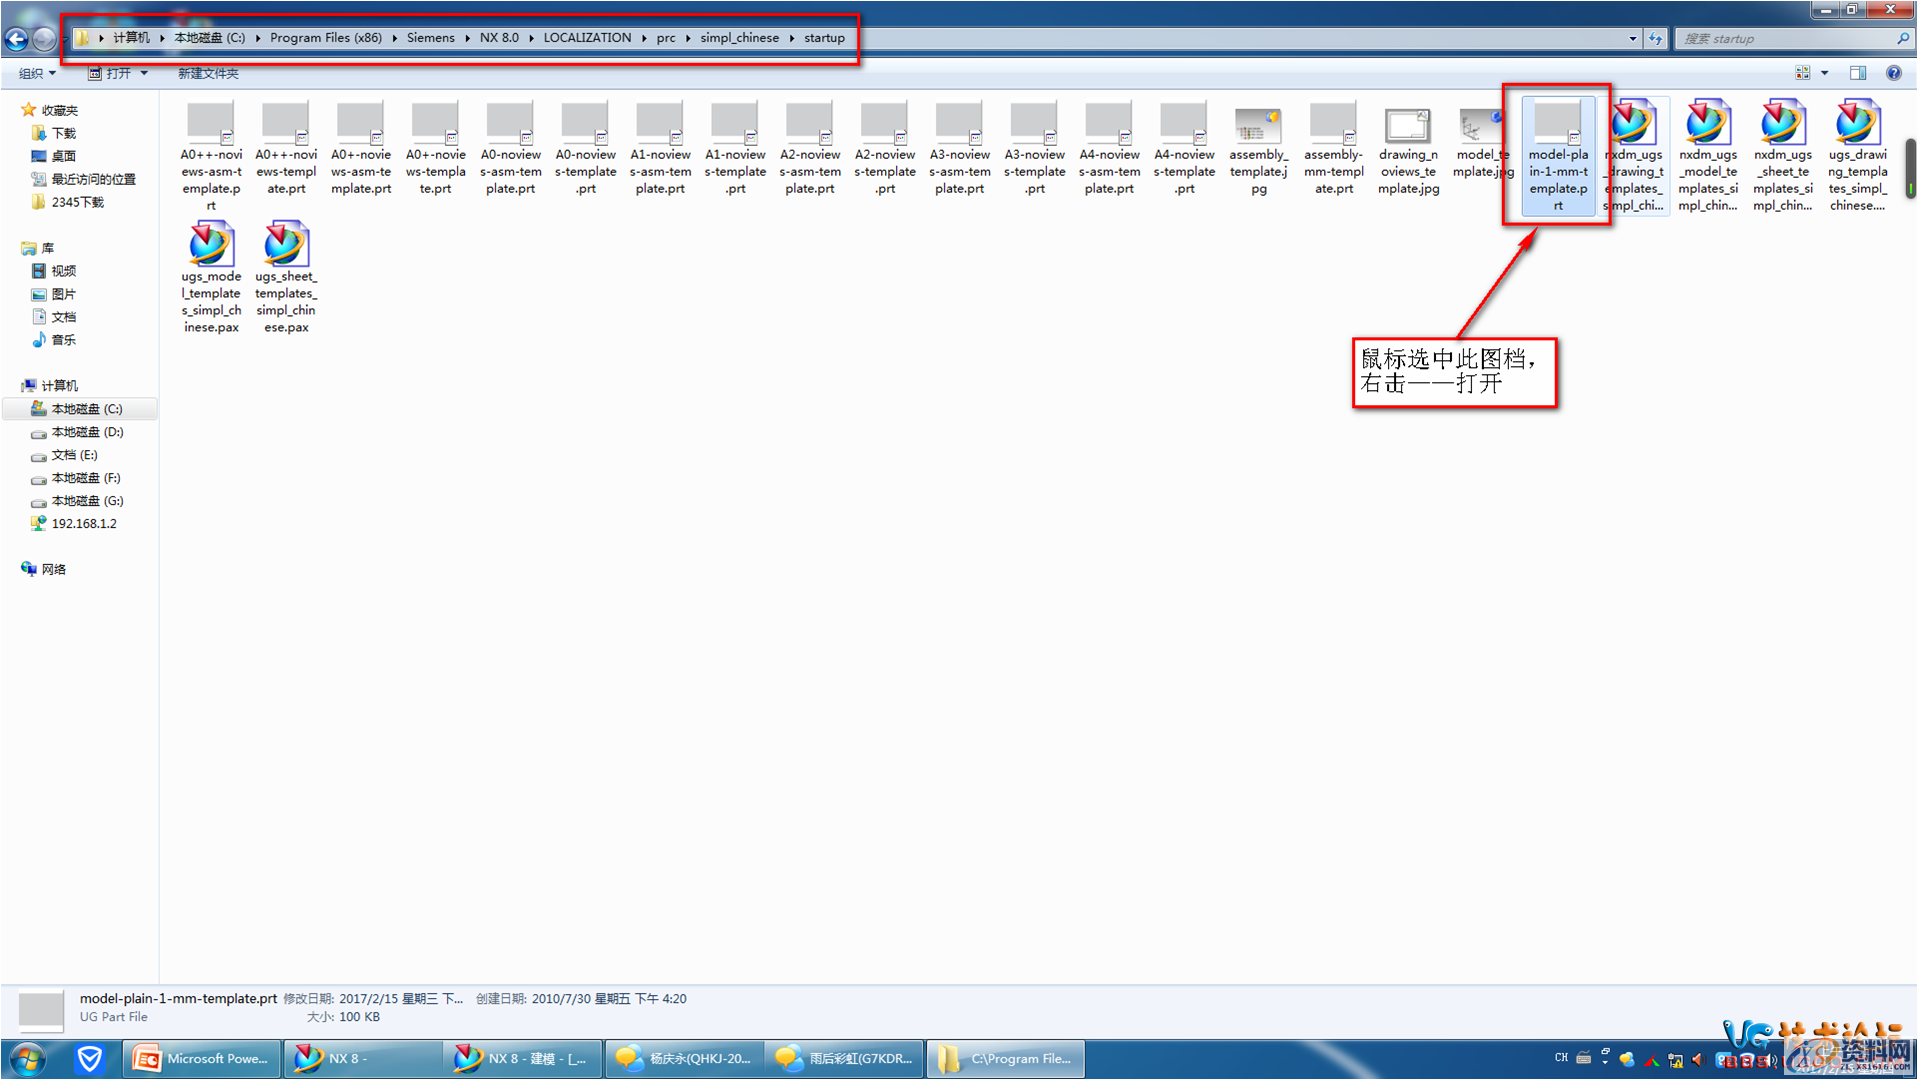Open the view options dropdown arrow

[1825, 73]
